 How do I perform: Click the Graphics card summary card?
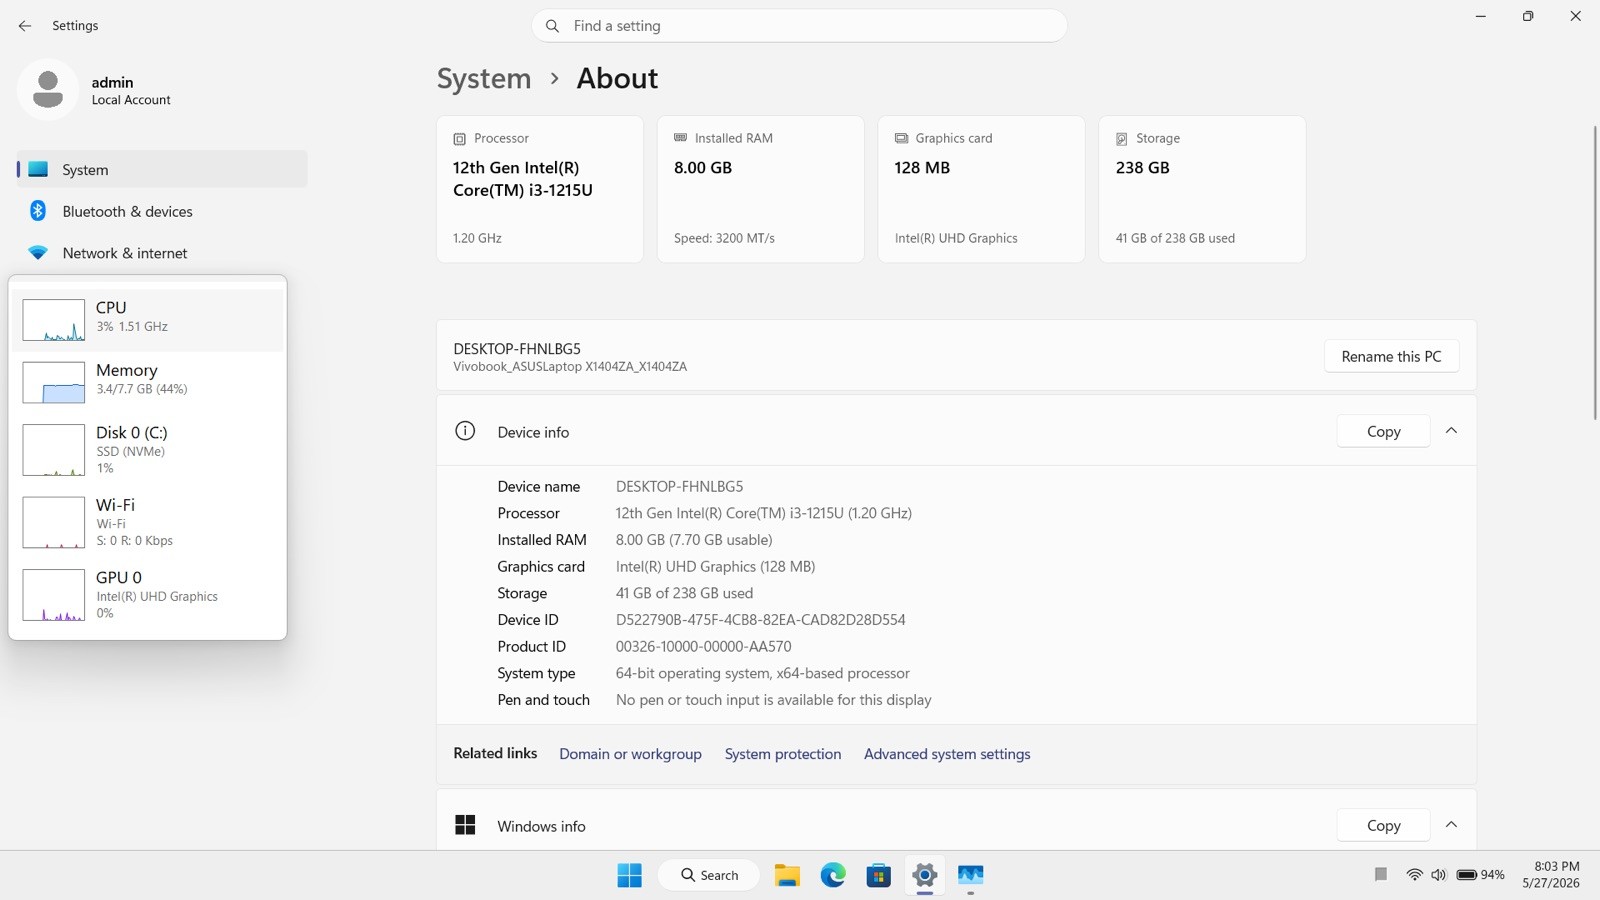point(981,189)
